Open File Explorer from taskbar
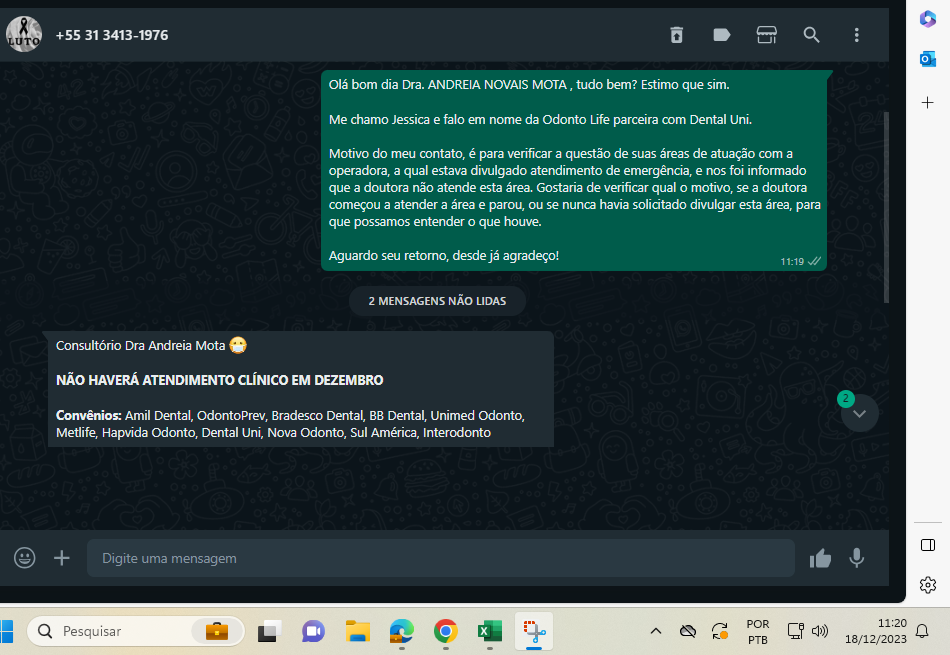This screenshot has width=950, height=655. (x=357, y=631)
